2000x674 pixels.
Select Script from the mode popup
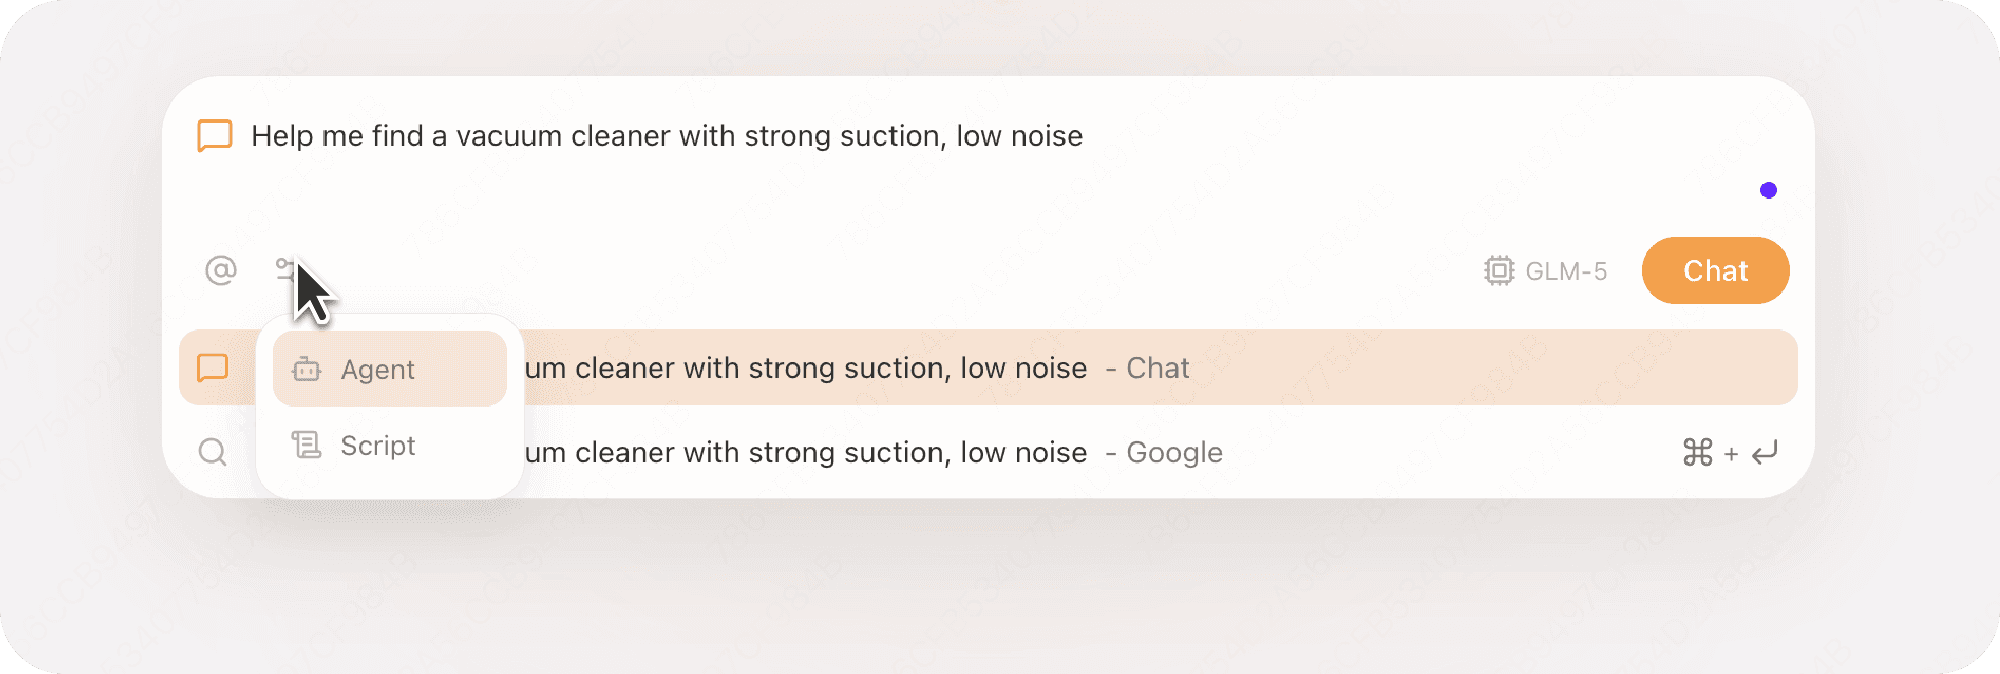378,446
